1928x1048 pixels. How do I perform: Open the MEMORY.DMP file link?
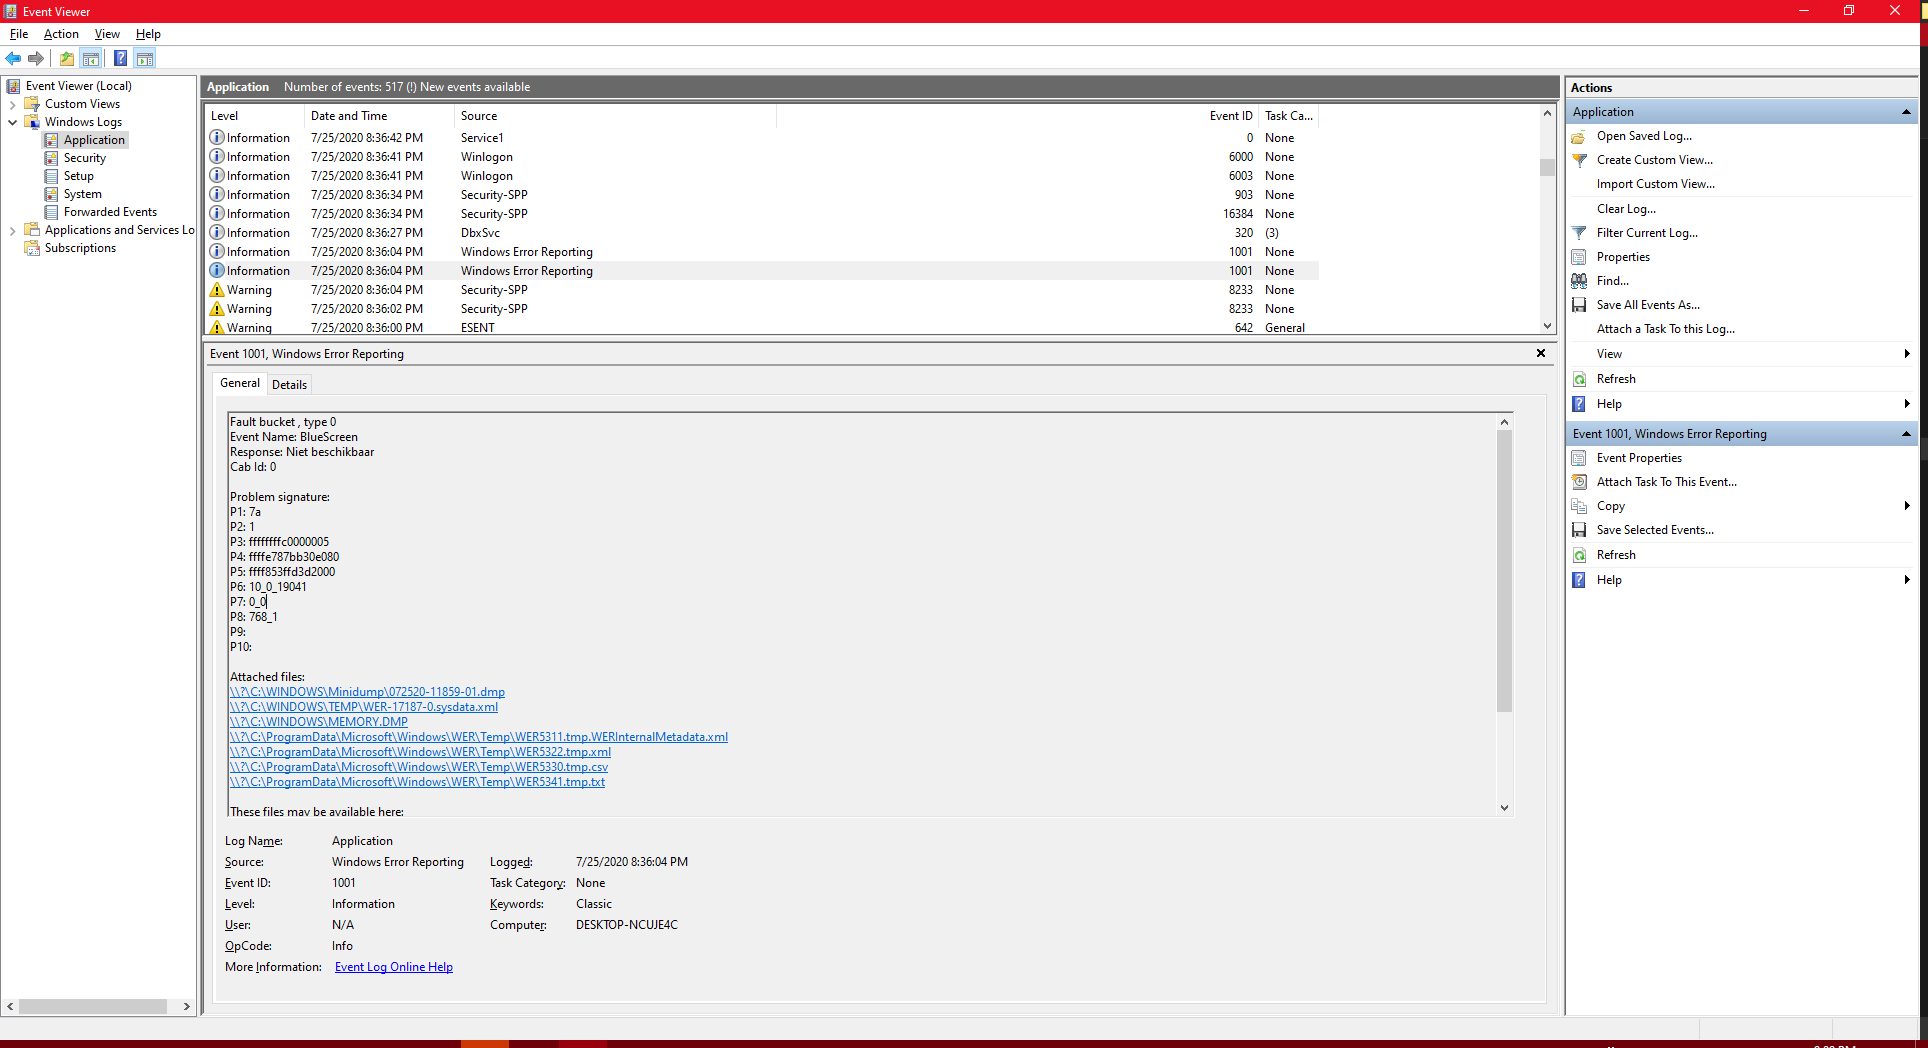coord(319,722)
